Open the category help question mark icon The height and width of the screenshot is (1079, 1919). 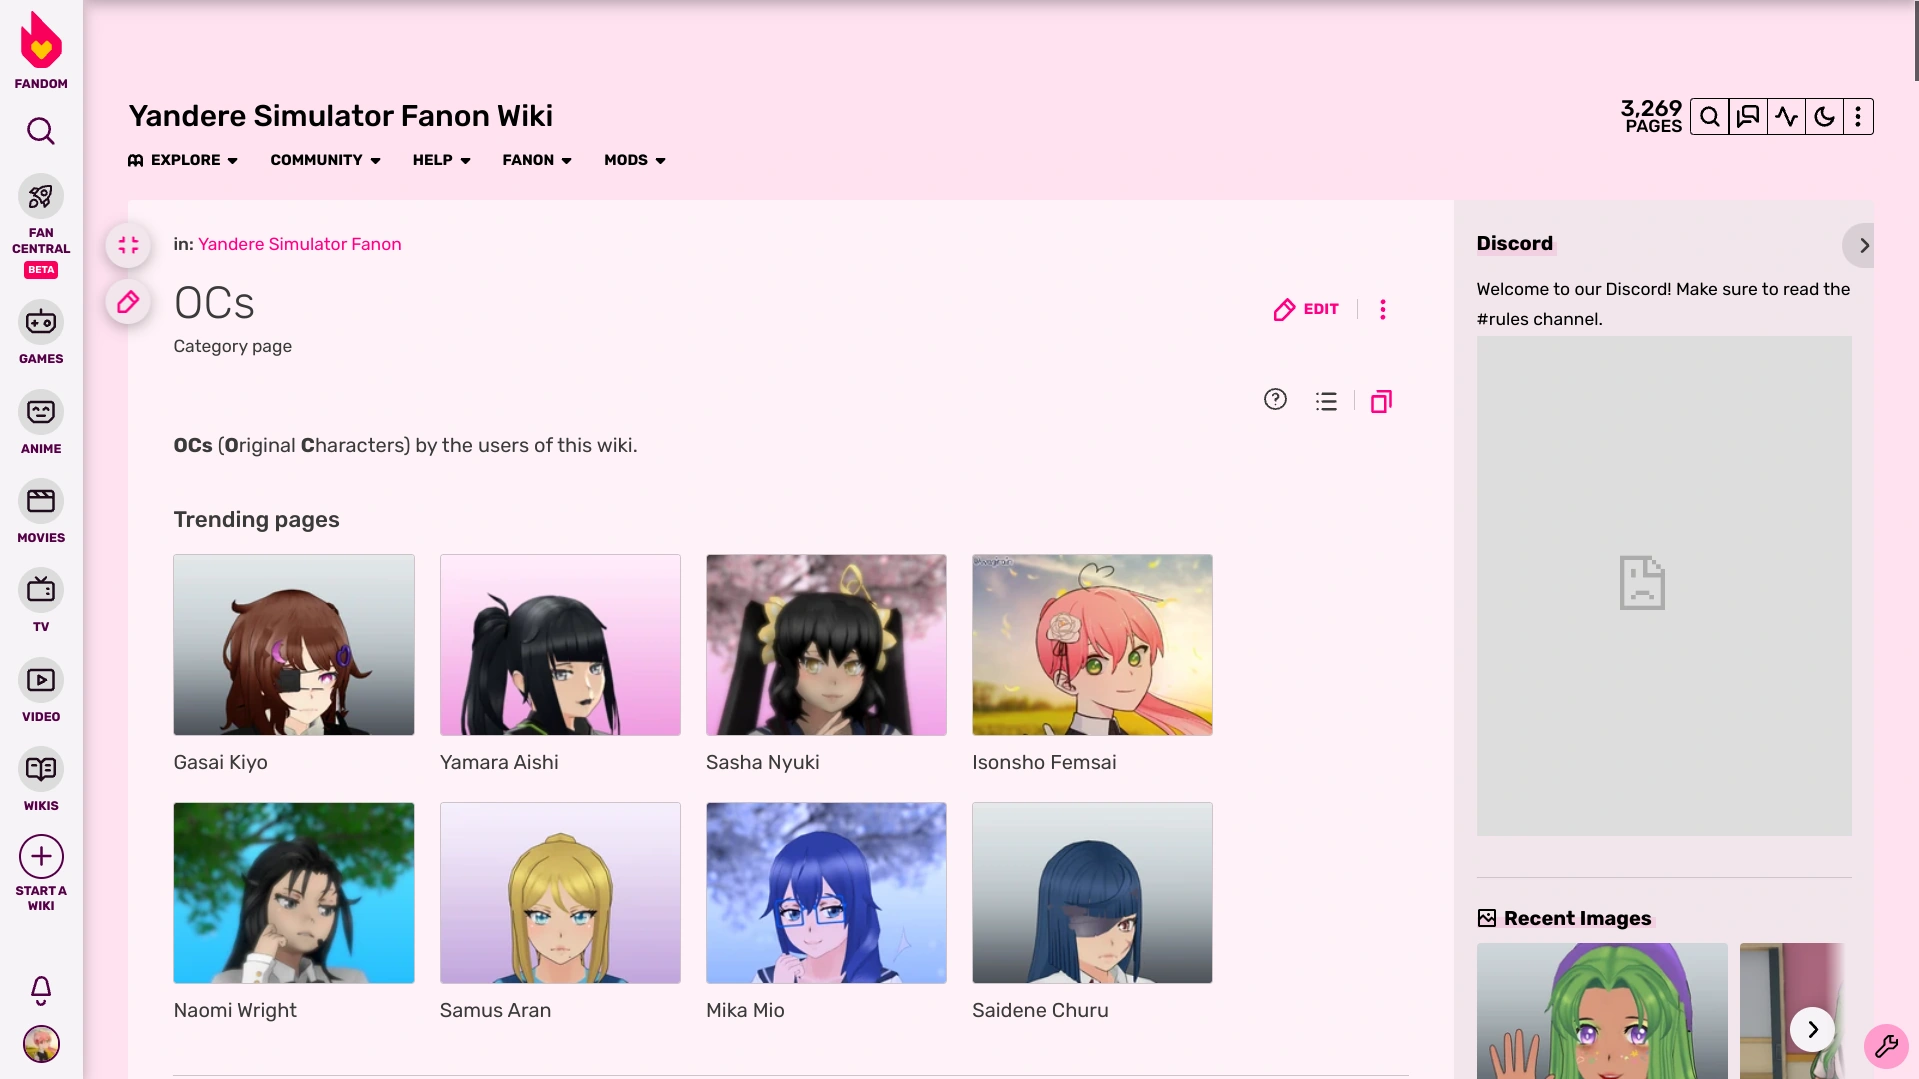pos(1275,399)
